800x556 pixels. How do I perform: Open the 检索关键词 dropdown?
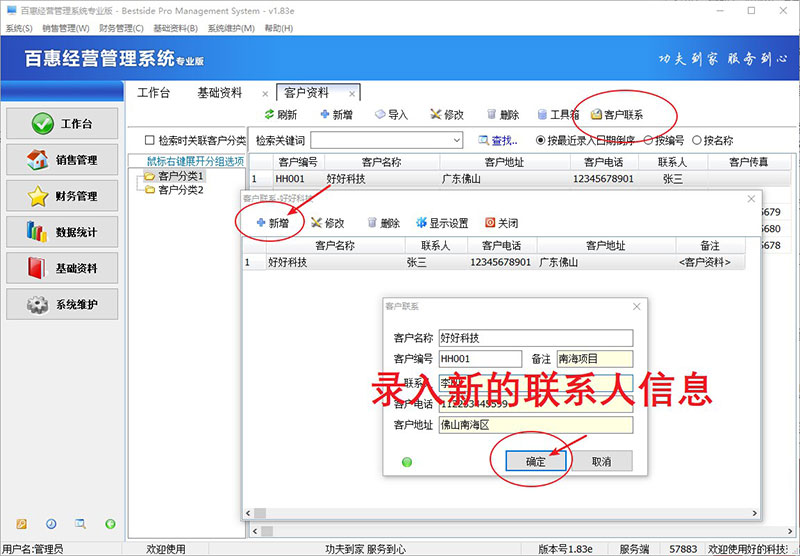point(456,140)
